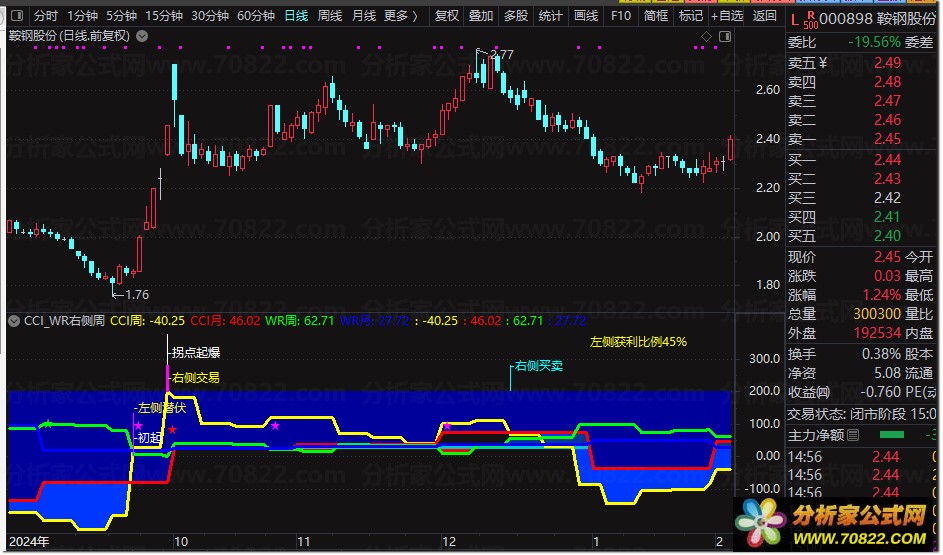This screenshot has height=555, width=943.
Task: Click the green 主力净额 bar indicator
Action: (891, 435)
